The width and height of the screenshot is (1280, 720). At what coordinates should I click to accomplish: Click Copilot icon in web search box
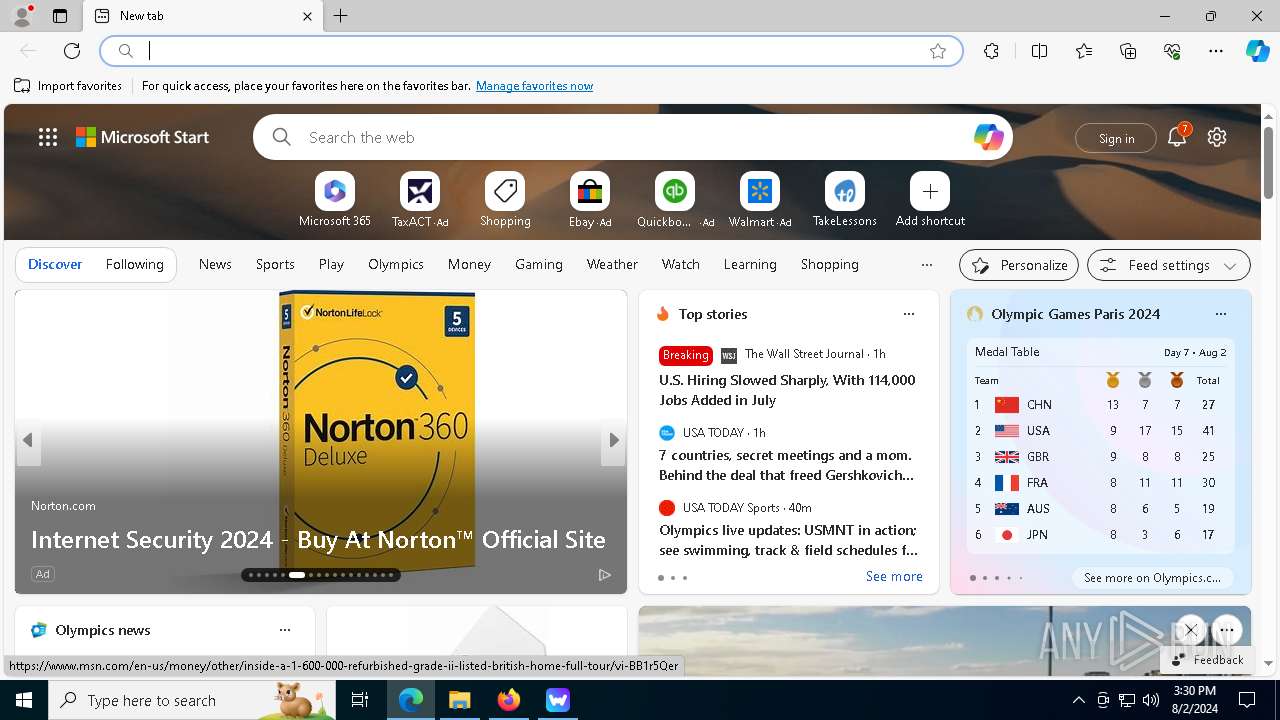coord(988,137)
